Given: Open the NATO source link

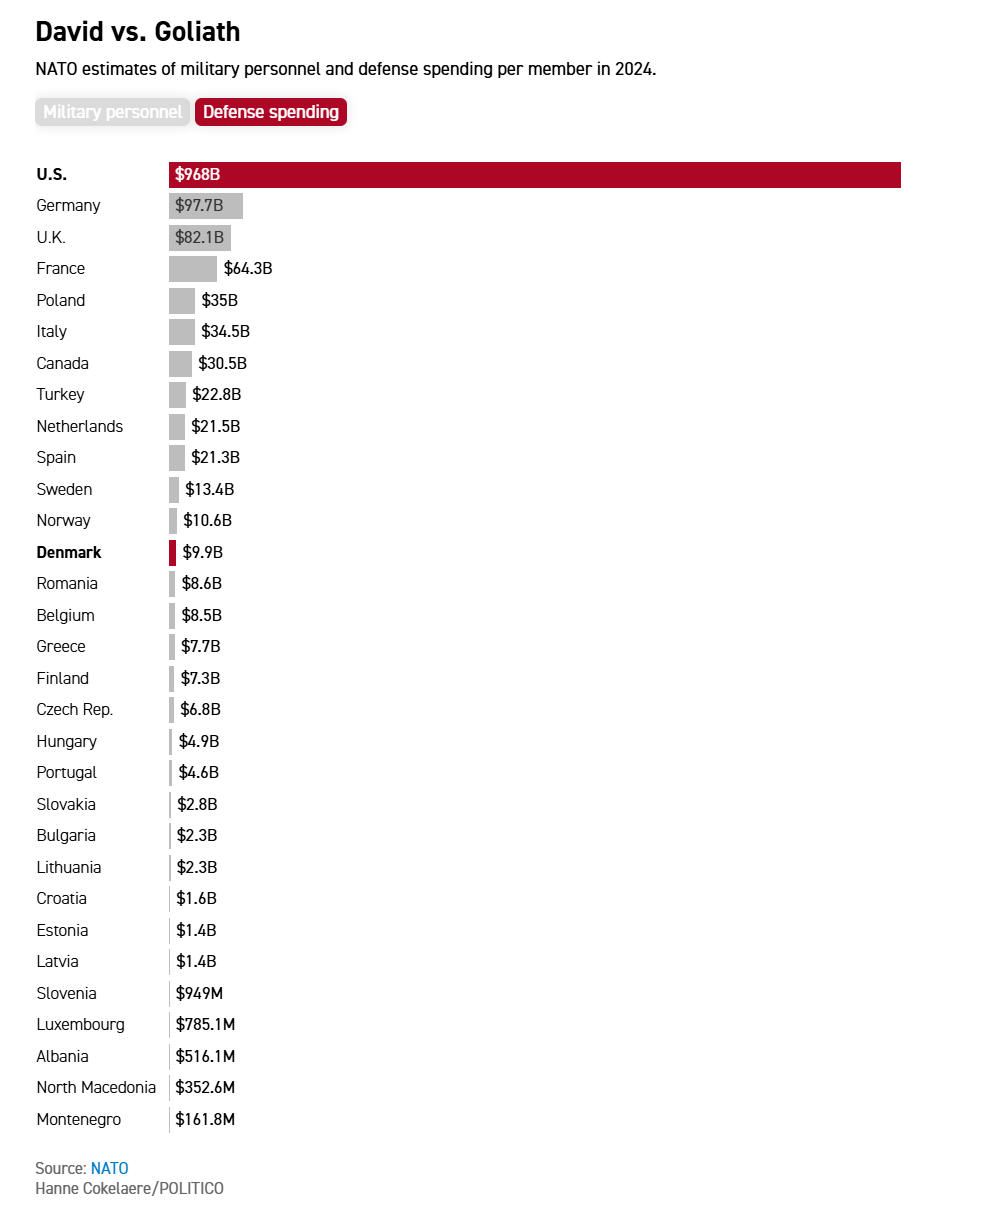Looking at the screenshot, I should point(110,1168).
